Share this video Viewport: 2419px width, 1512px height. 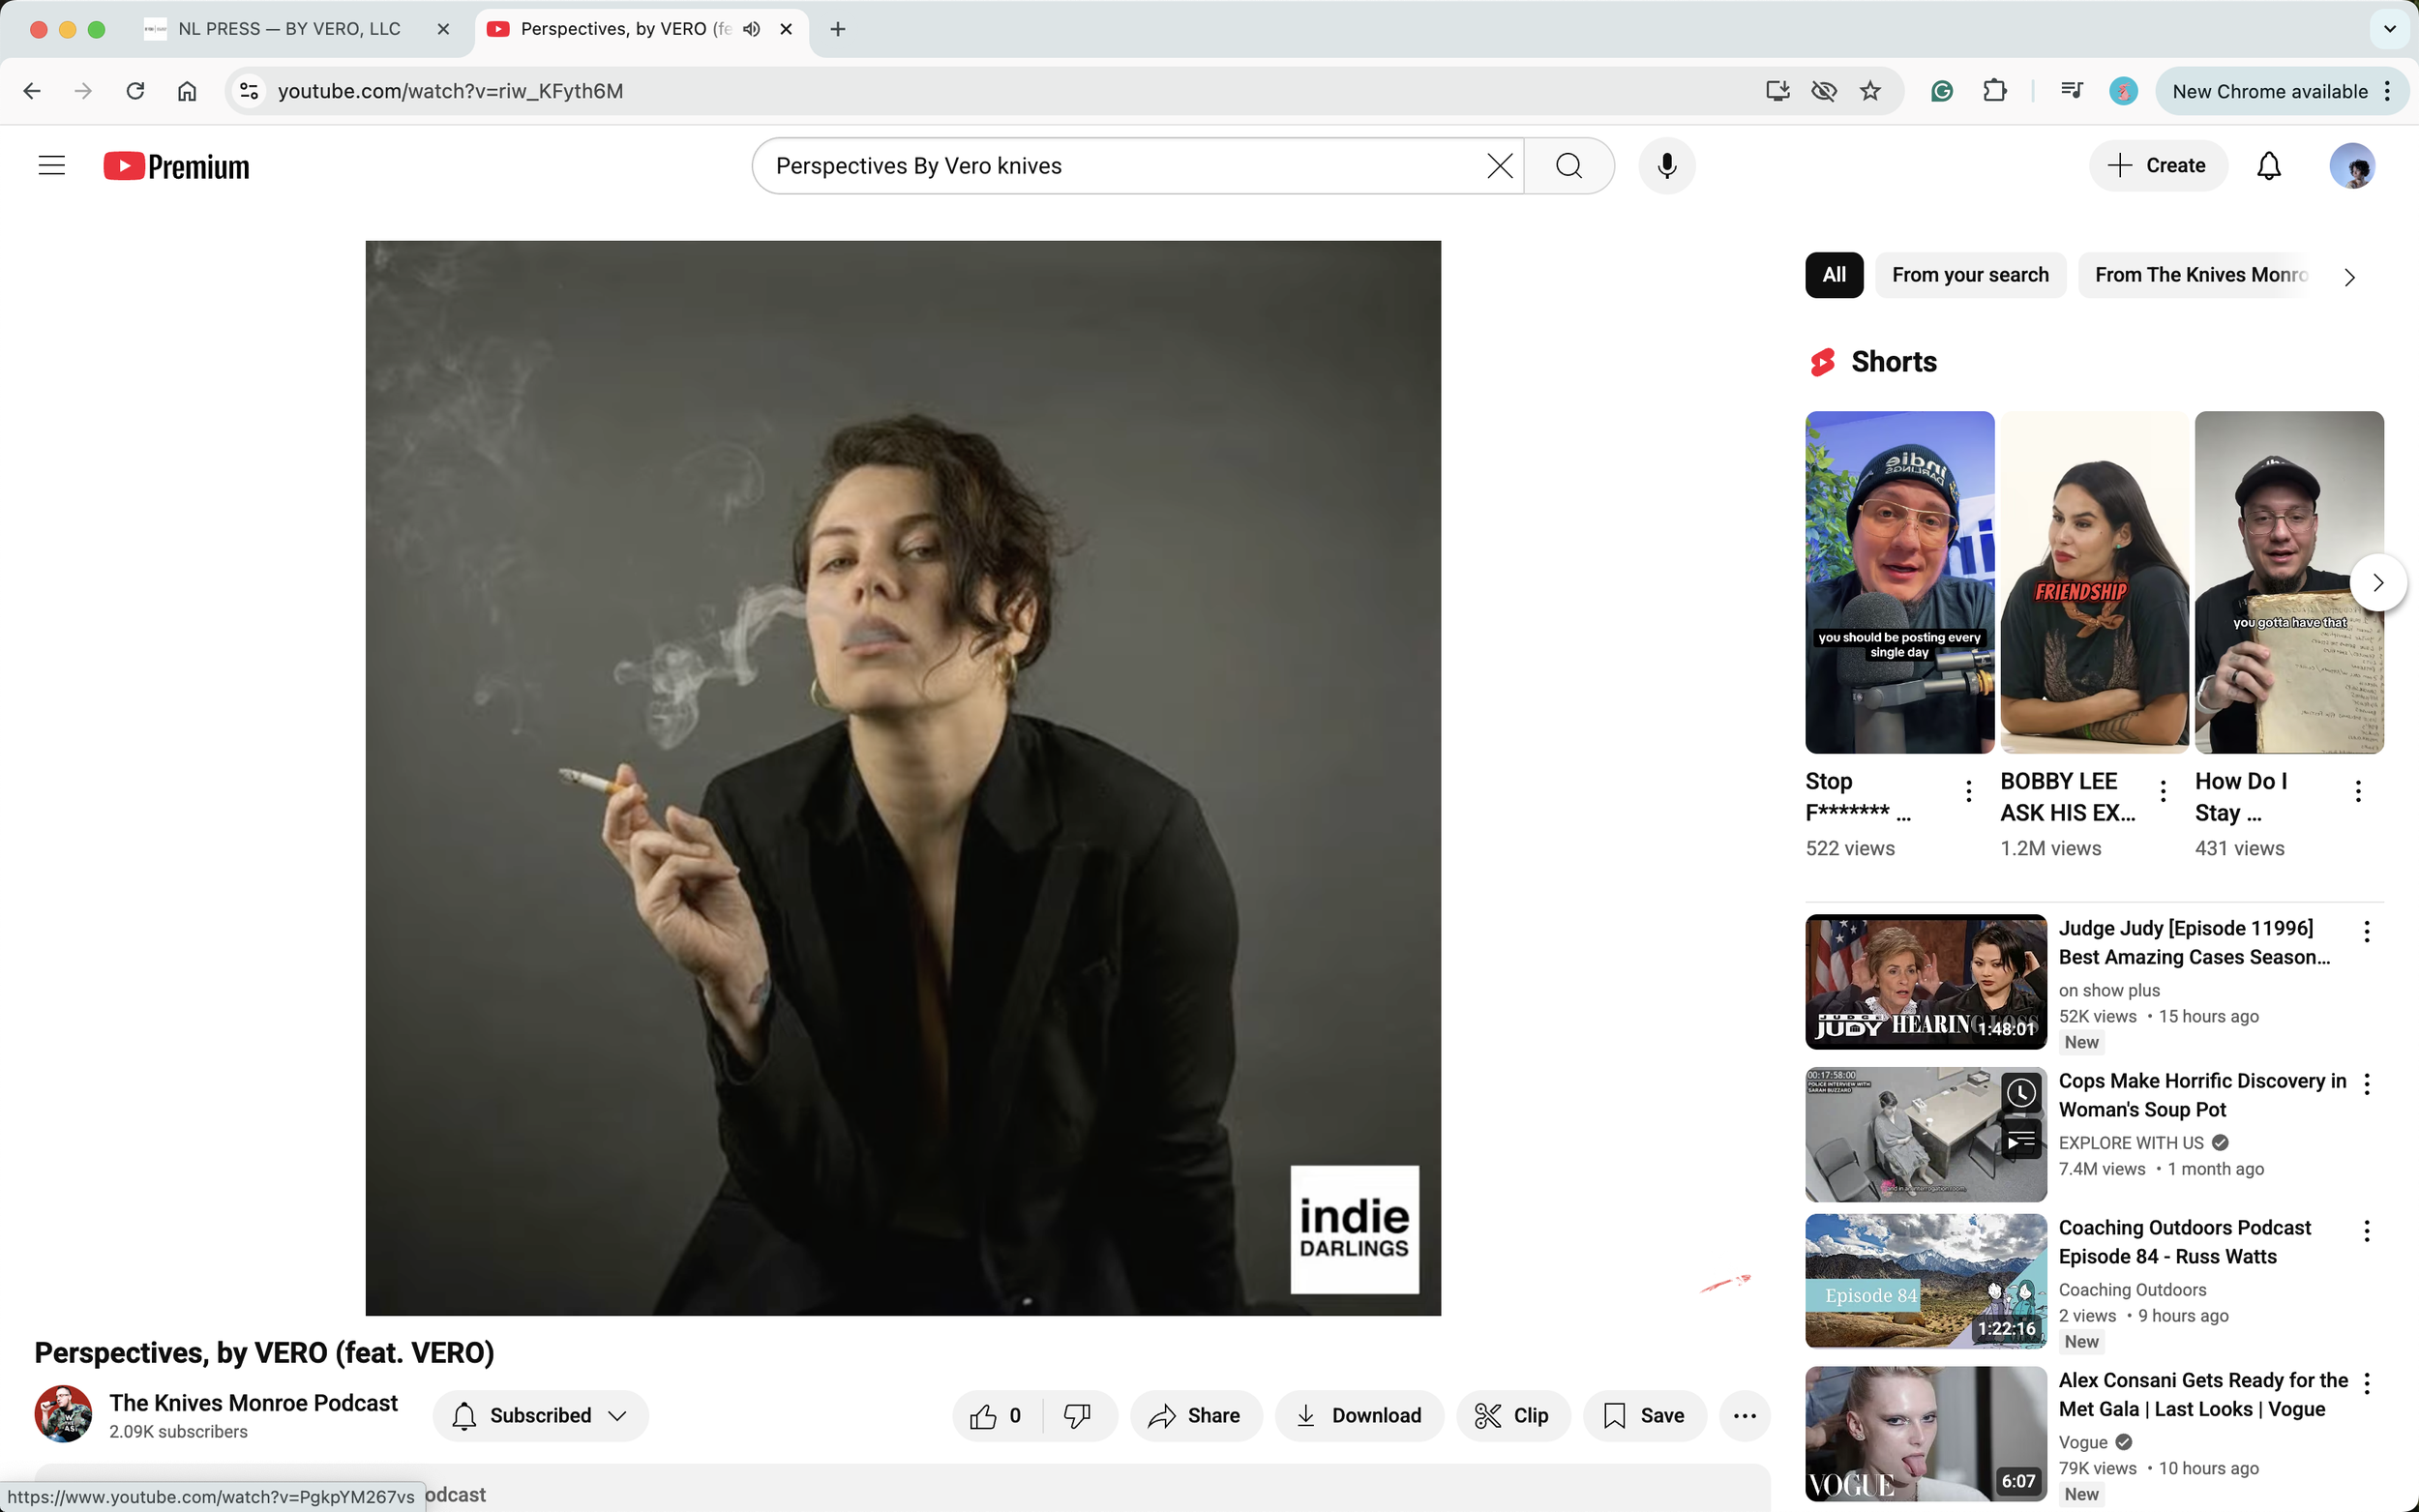coord(1196,1415)
